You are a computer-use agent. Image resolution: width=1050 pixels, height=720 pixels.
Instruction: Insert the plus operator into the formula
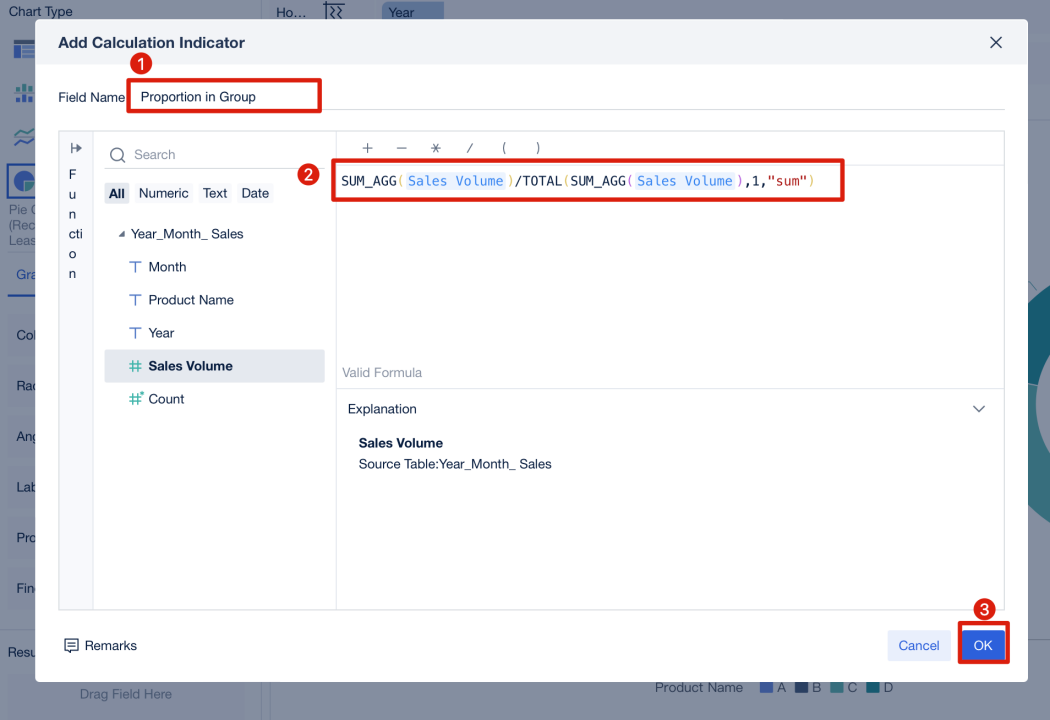[x=368, y=147]
